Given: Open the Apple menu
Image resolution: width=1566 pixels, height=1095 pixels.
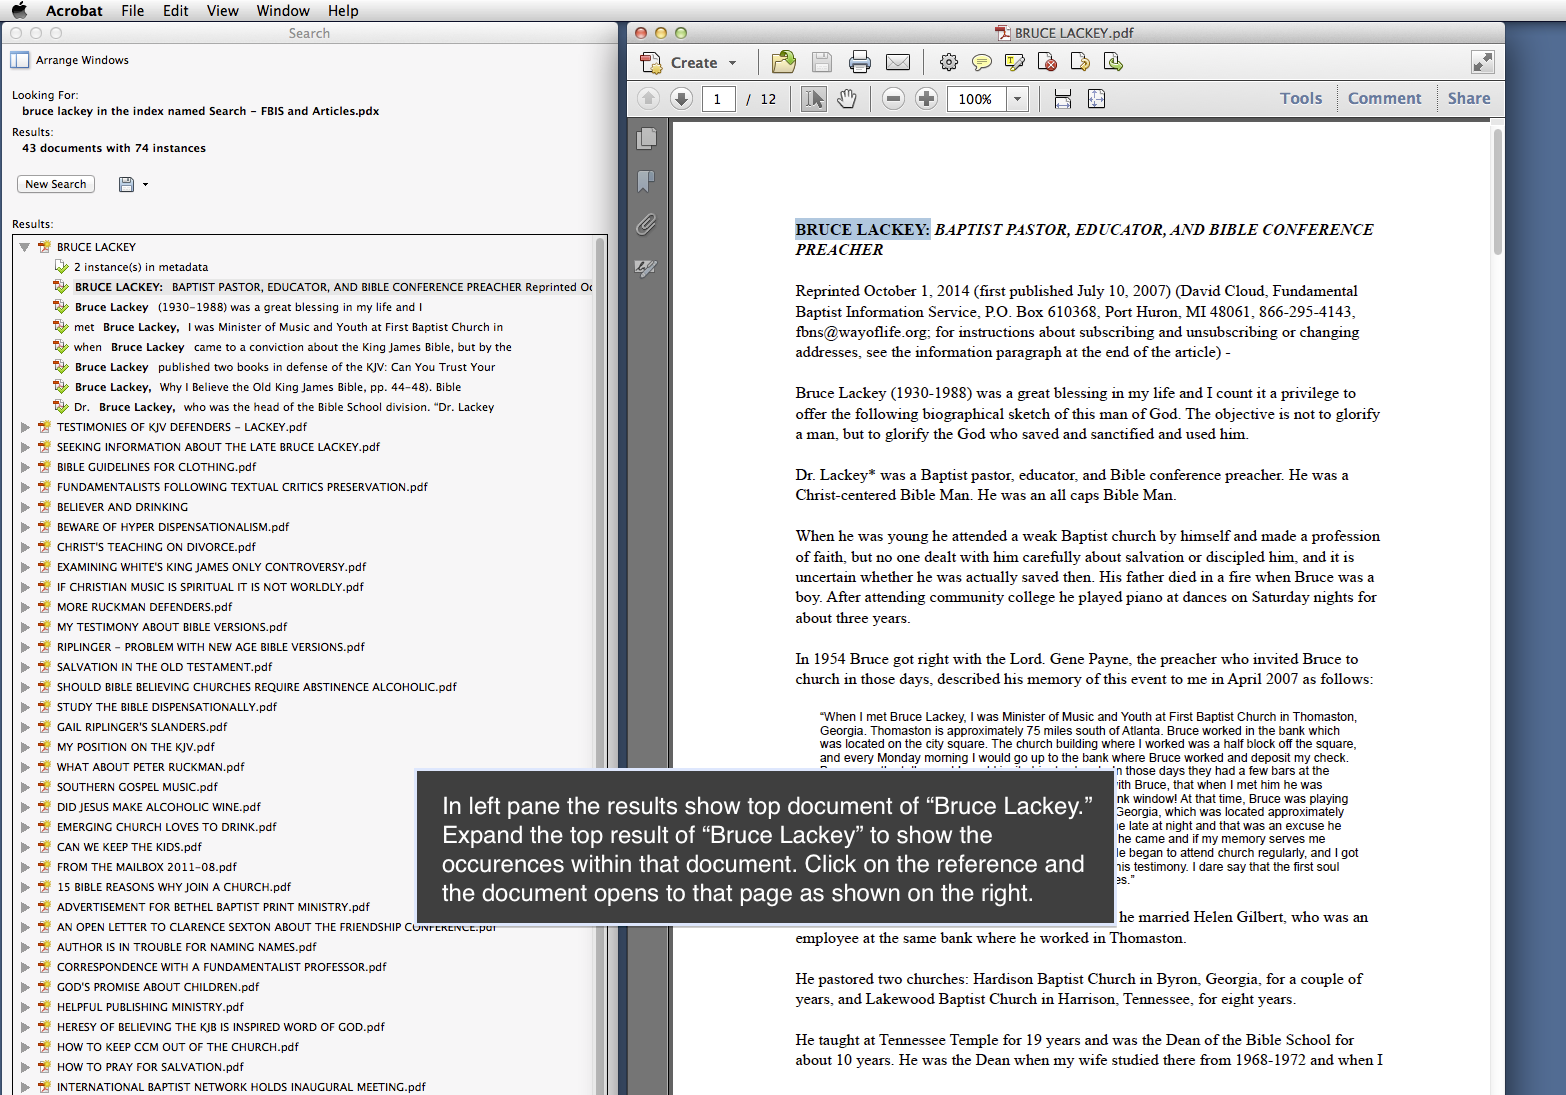Looking at the screenshot, I should [19, 10].
